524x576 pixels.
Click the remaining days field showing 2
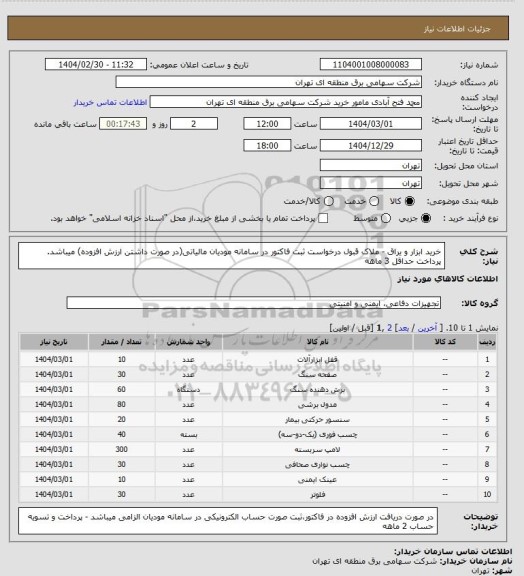(194, 124)
